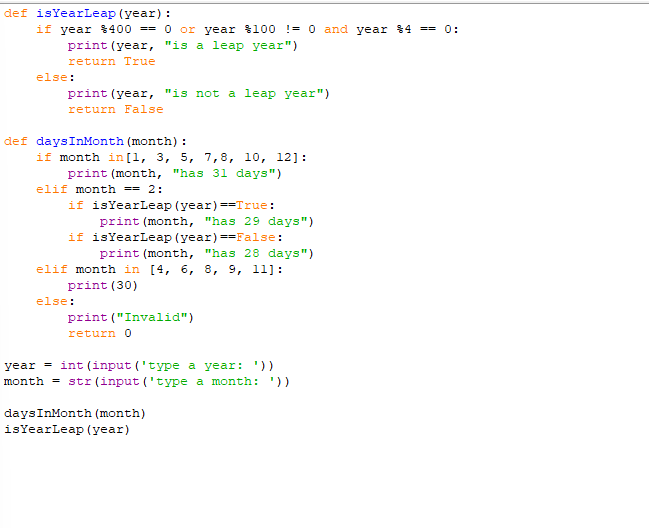This screenshot has height=528, width=649.
Task: Click the line 'def daysInMonth(month):'
Action: tap(95, 142)
